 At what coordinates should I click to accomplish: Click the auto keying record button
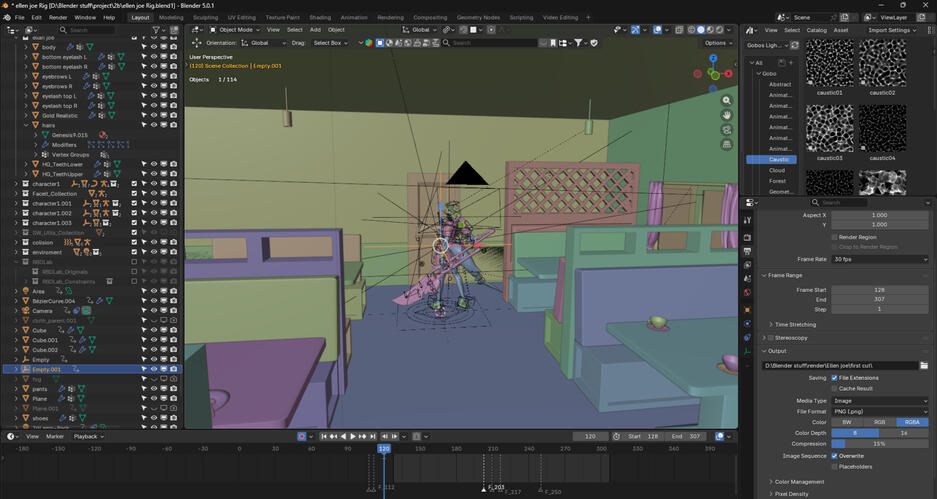(301, 436)
